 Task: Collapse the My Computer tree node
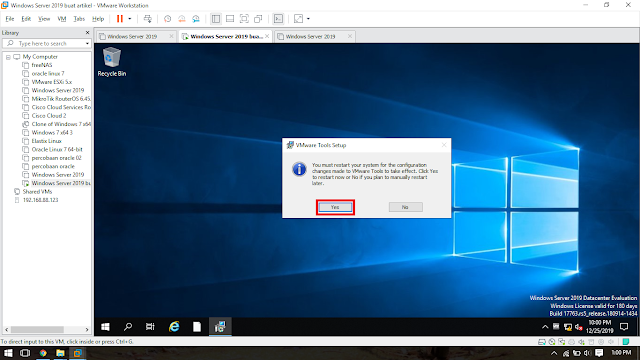(8, 57)
